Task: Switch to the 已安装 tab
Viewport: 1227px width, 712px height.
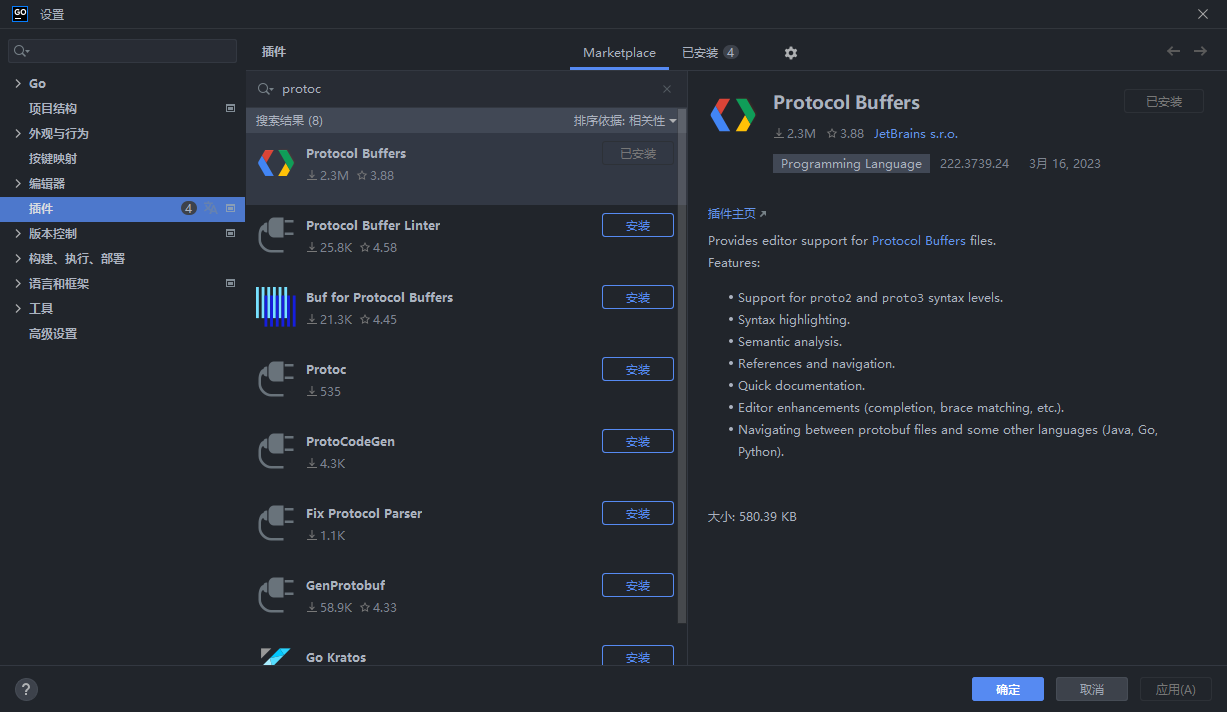Action: pos(710,52)
